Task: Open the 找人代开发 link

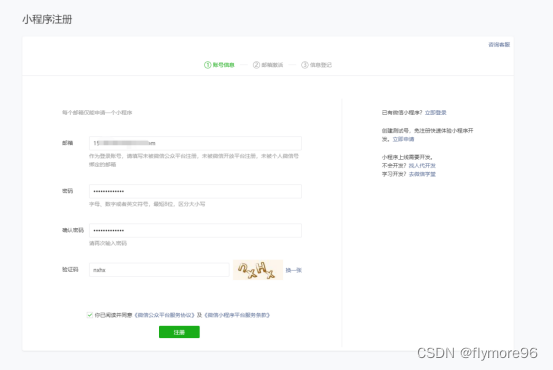Action: (x=422, y=165)
